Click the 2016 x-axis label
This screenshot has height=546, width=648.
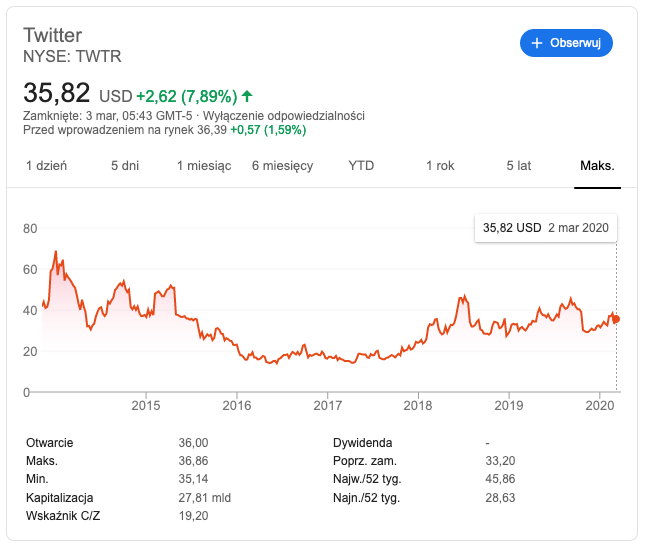(237, 405)
